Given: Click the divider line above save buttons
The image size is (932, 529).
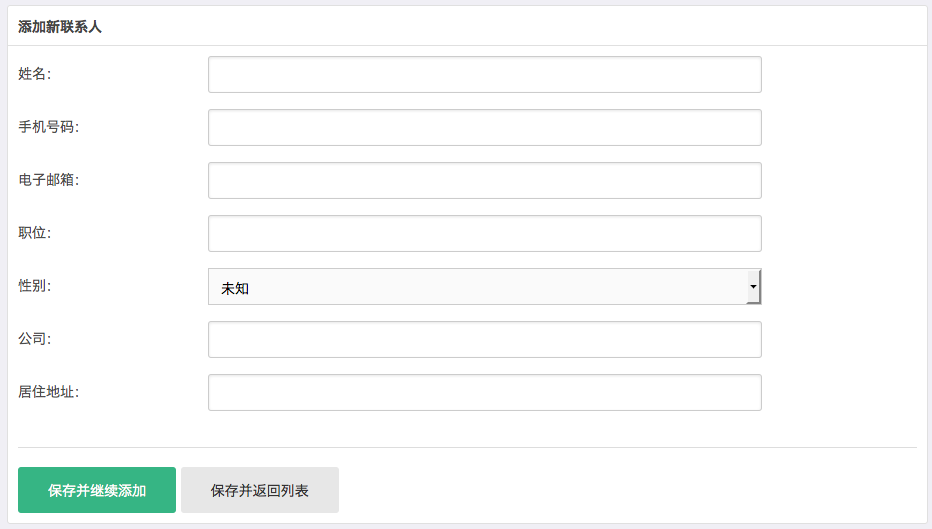Looking at the screenshot, I should (x=467, y=447).
